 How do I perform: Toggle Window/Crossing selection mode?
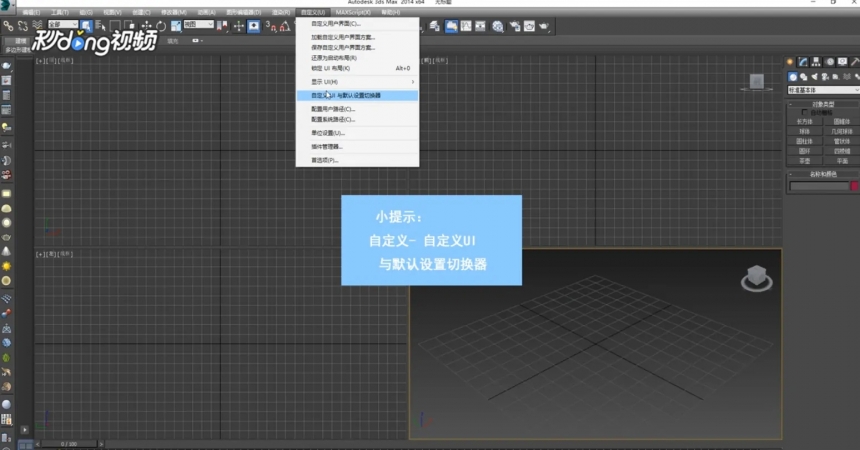129,26
